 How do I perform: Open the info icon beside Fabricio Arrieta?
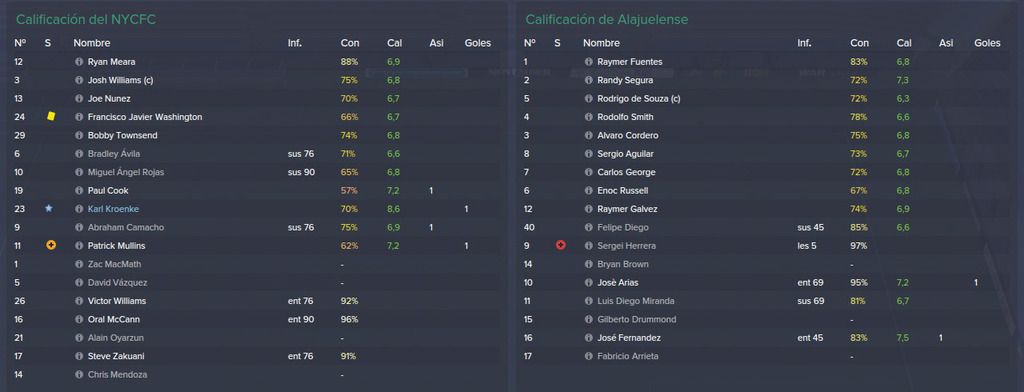click(588, 356)
